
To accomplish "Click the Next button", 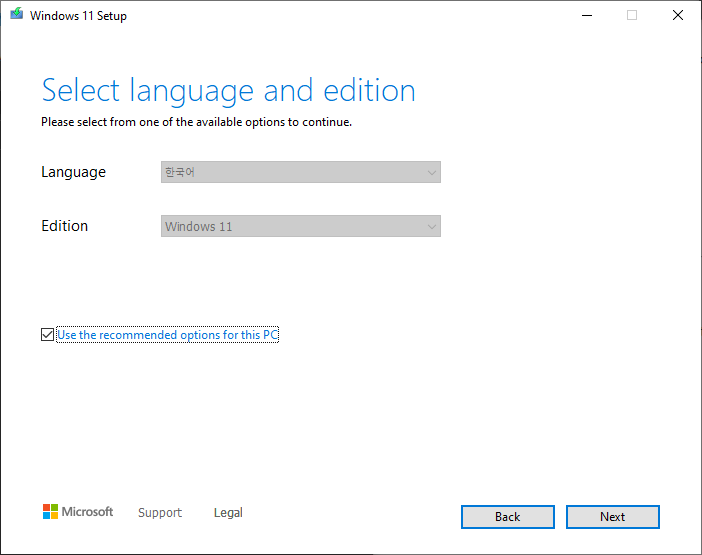I will coord(612,517).
